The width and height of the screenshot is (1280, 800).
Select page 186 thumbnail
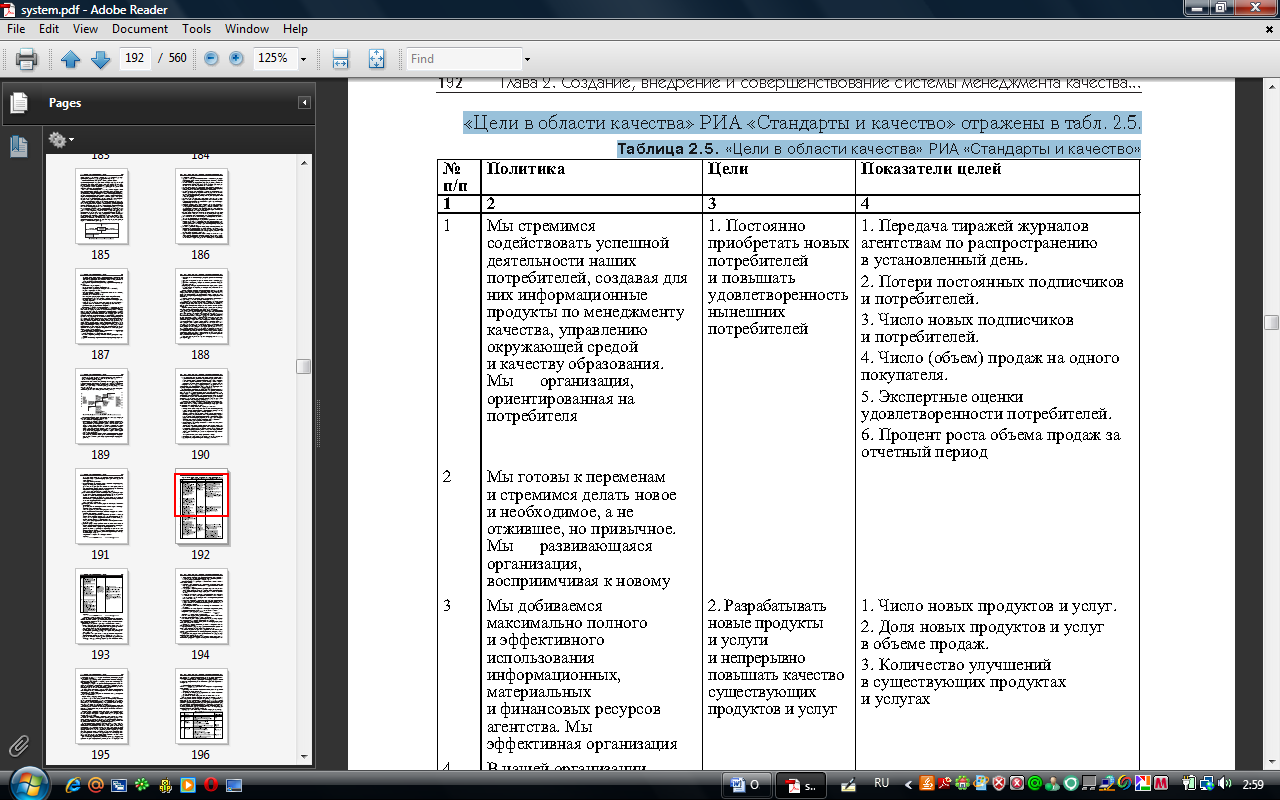(x=201, y=205)
